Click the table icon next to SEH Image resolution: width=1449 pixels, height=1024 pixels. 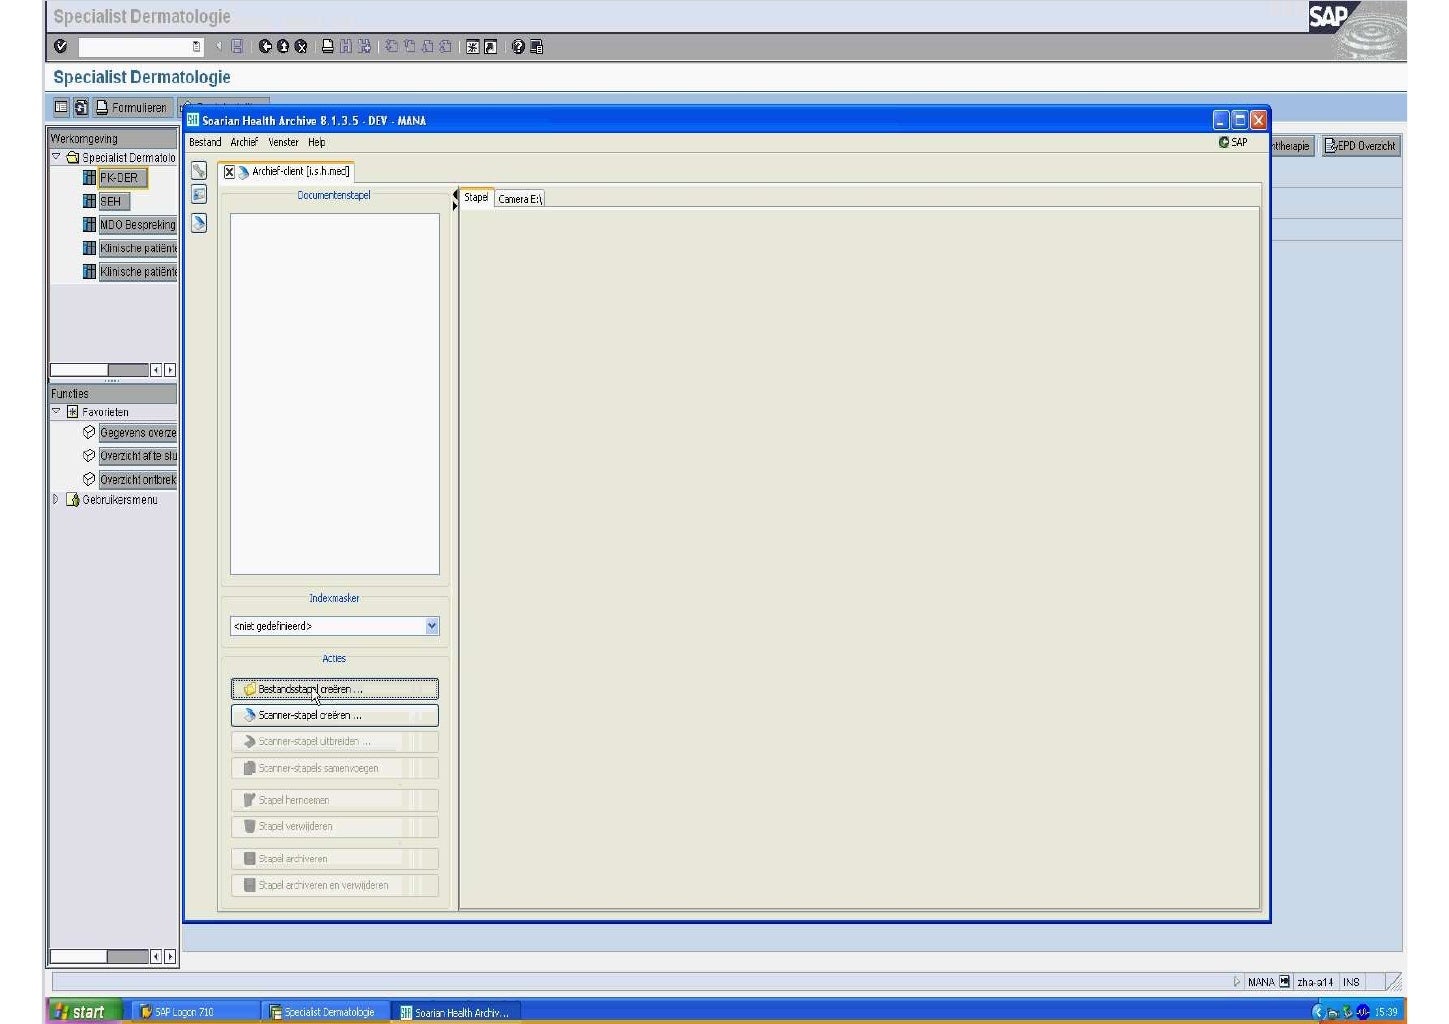coord(89,201)
